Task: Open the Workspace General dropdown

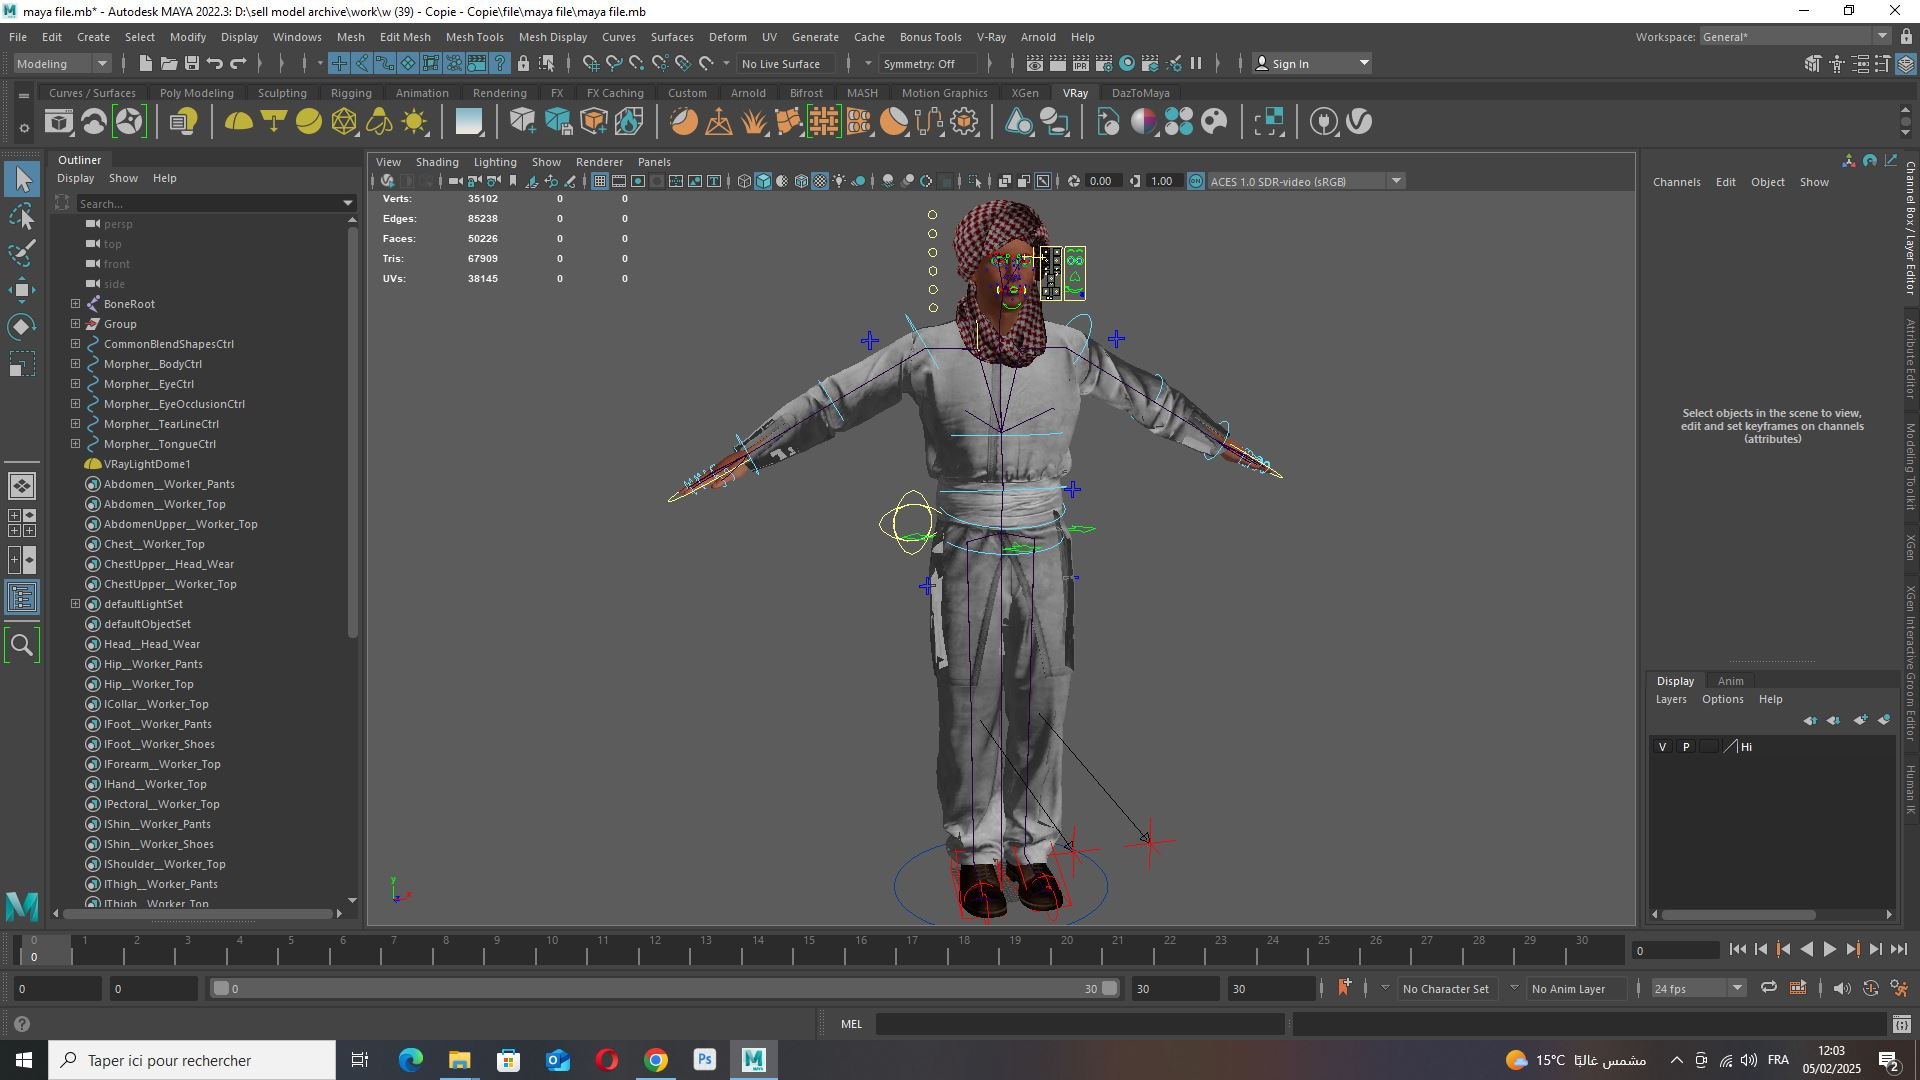Action: click(1795, 37)
